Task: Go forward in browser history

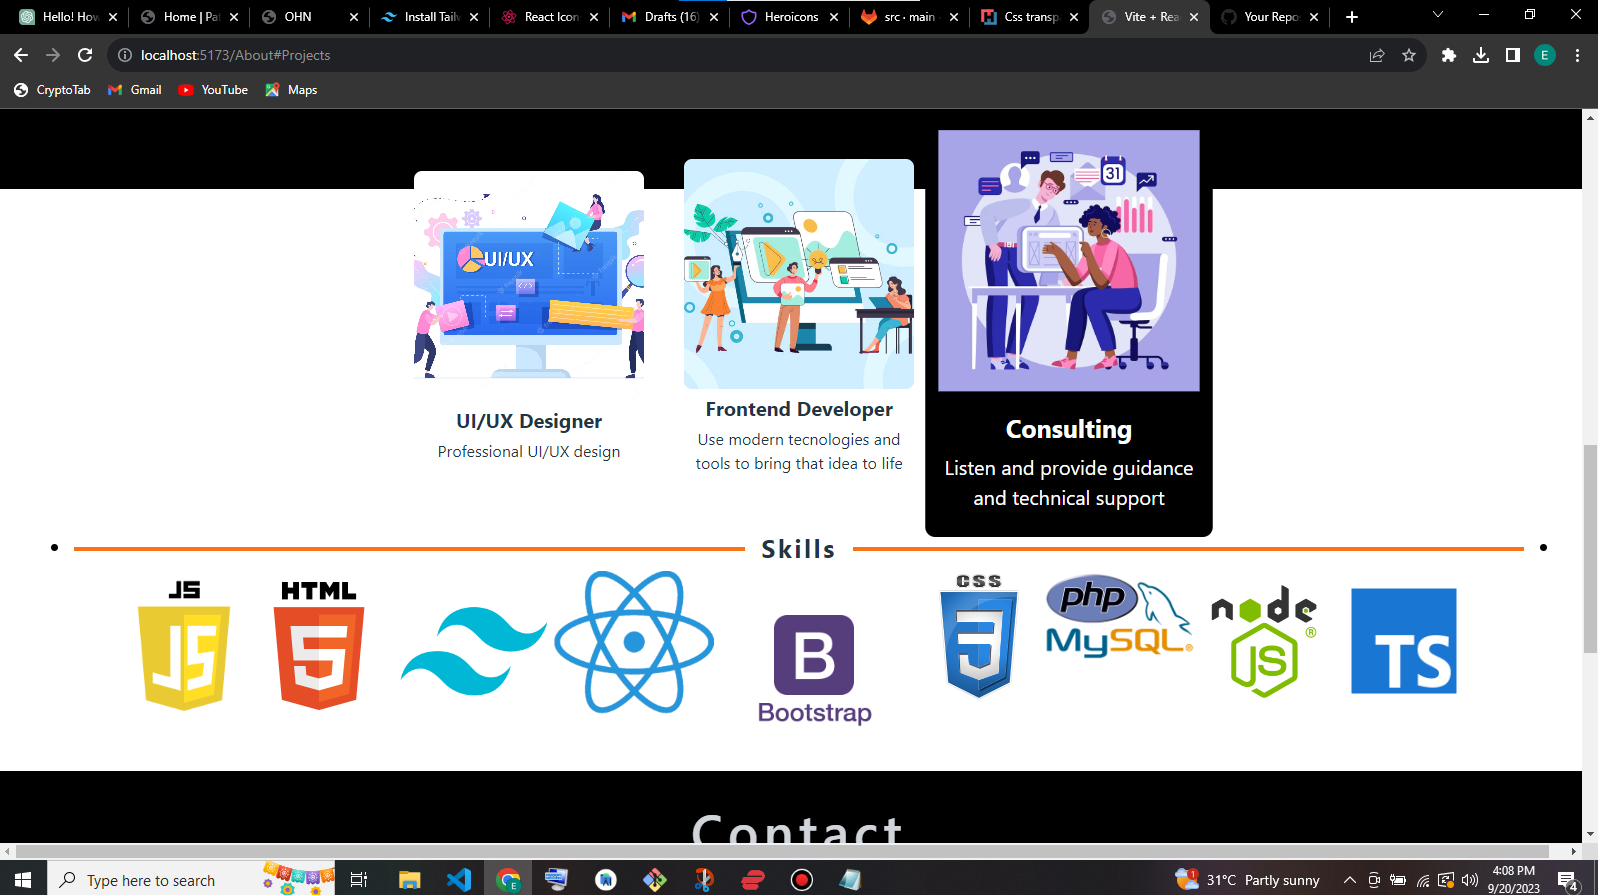Action: (53, 55)
